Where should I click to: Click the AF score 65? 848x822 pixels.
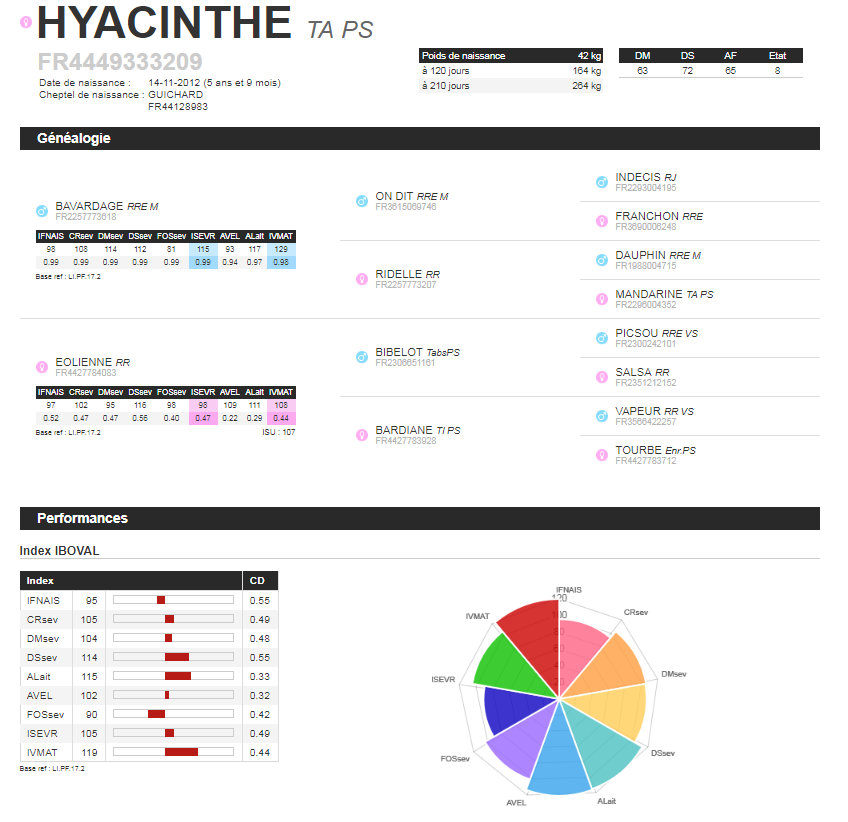pyautogui.click(x=730, y=70)
